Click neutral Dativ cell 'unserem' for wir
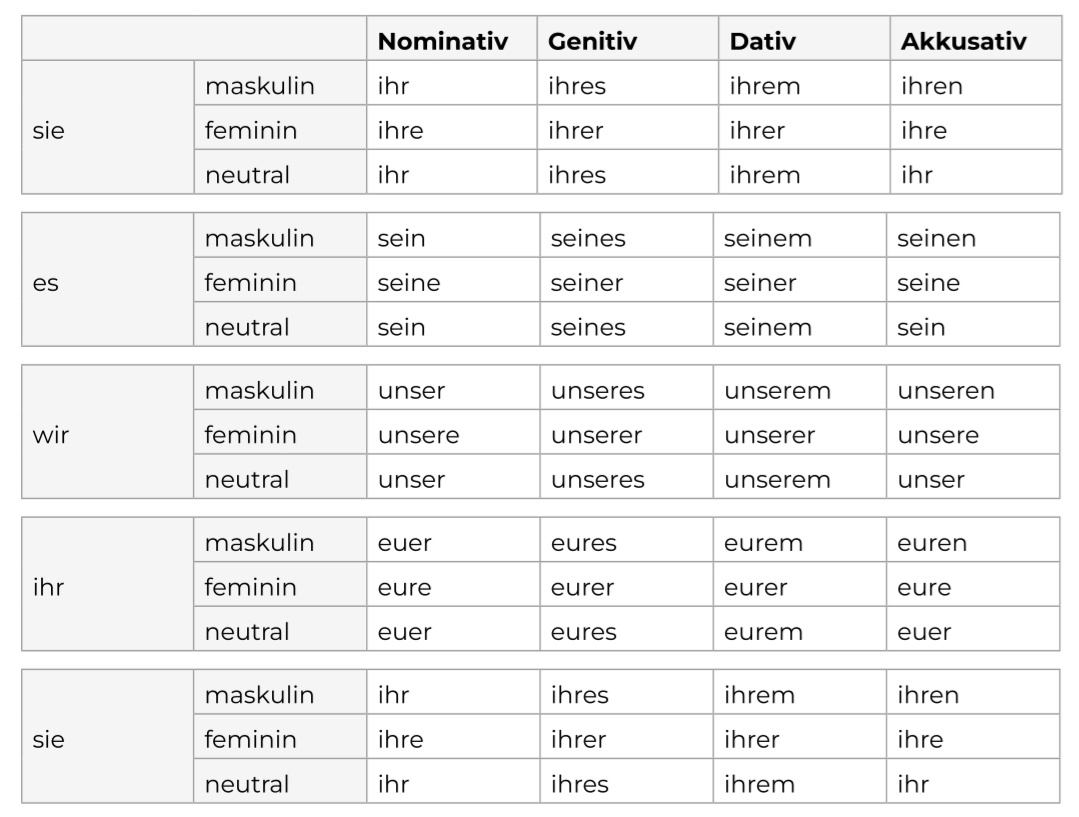Viewport: 1079px width, 817px height. click(x=777, y=479)
